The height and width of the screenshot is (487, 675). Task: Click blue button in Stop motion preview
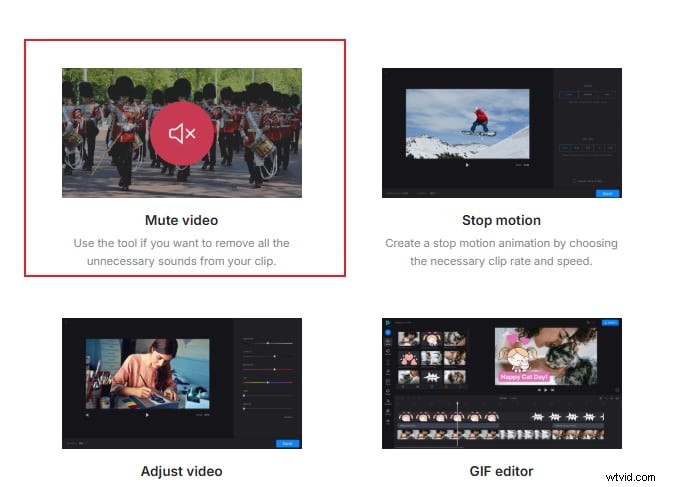click(607, 193)
